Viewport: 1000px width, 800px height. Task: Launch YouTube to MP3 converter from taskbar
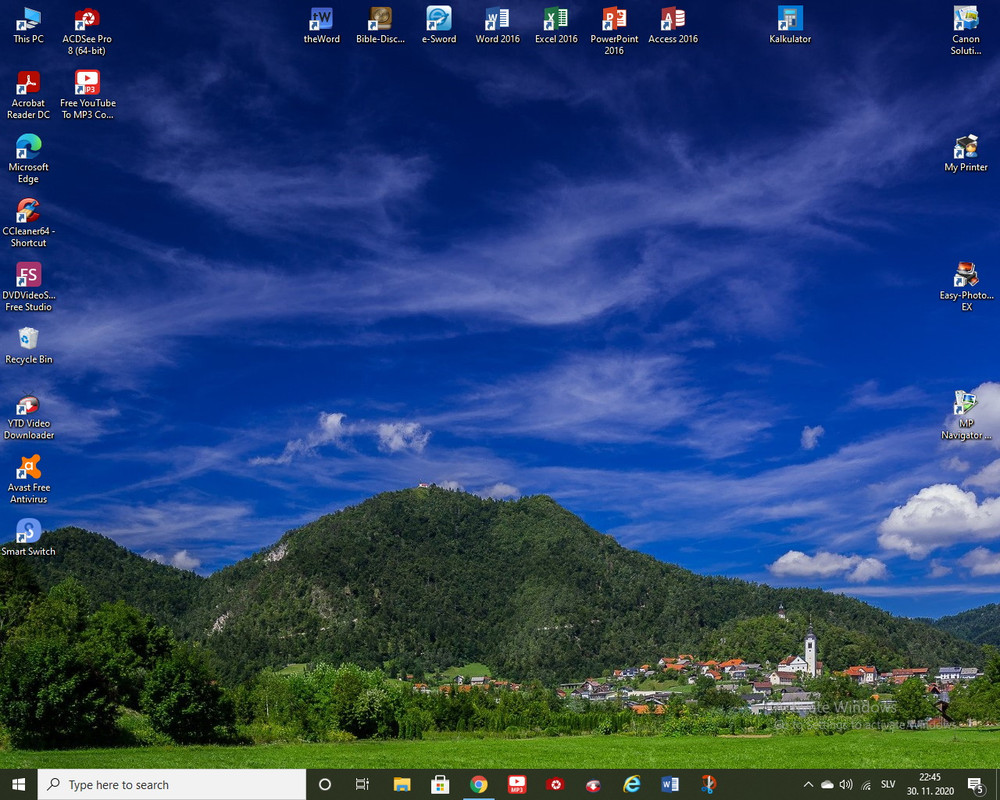coord(517,784)
